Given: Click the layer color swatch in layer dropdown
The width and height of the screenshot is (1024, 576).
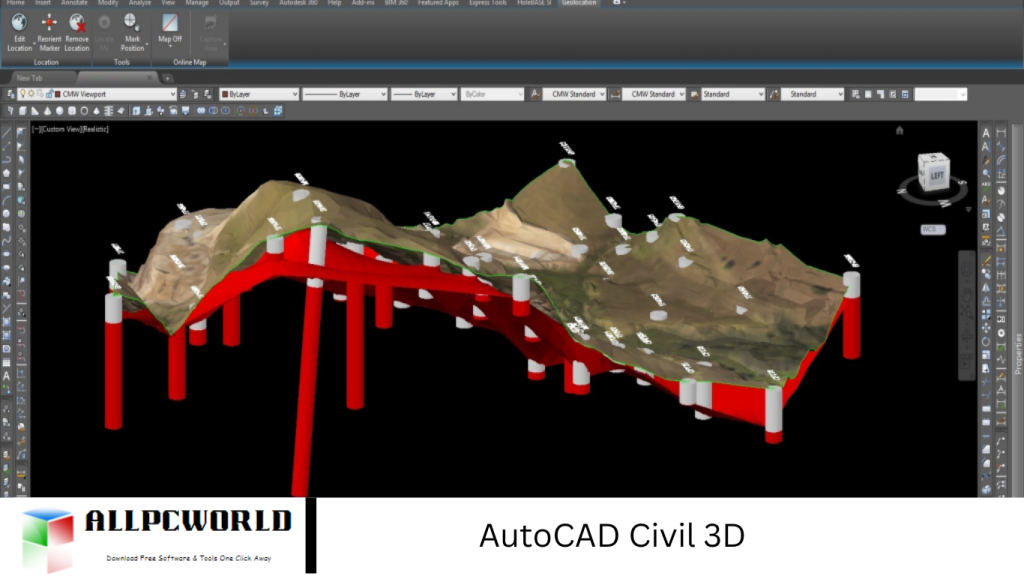Looking at the screenshot, I should [x=57, y=94].
